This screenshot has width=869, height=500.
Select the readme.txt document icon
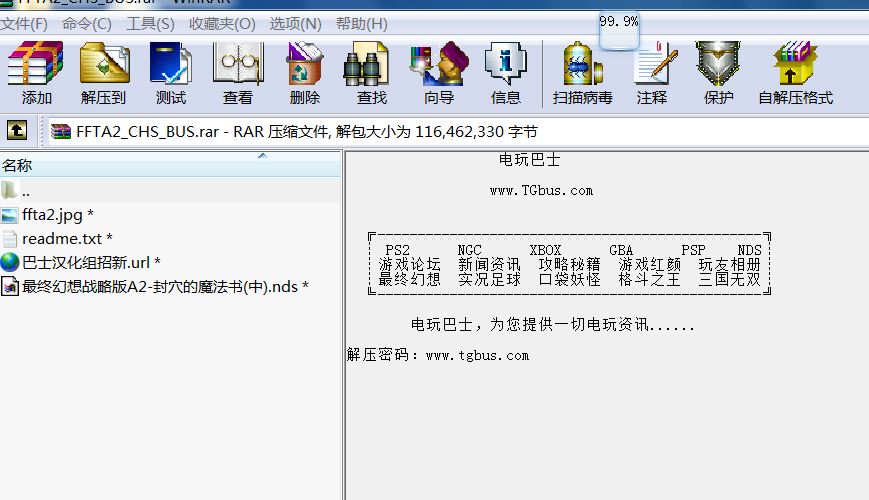point(9,239)
